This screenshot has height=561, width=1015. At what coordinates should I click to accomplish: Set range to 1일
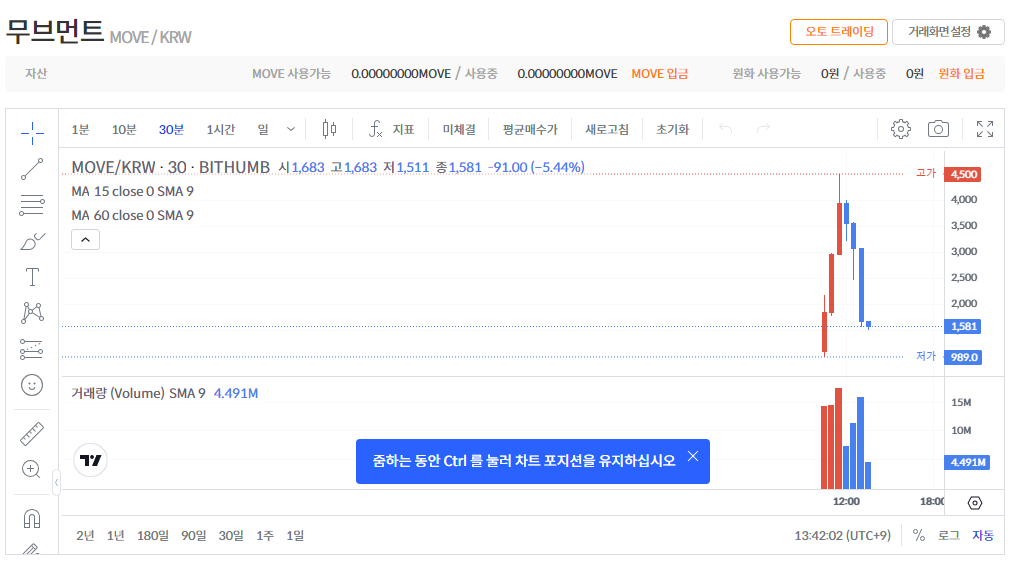[295, 535]
